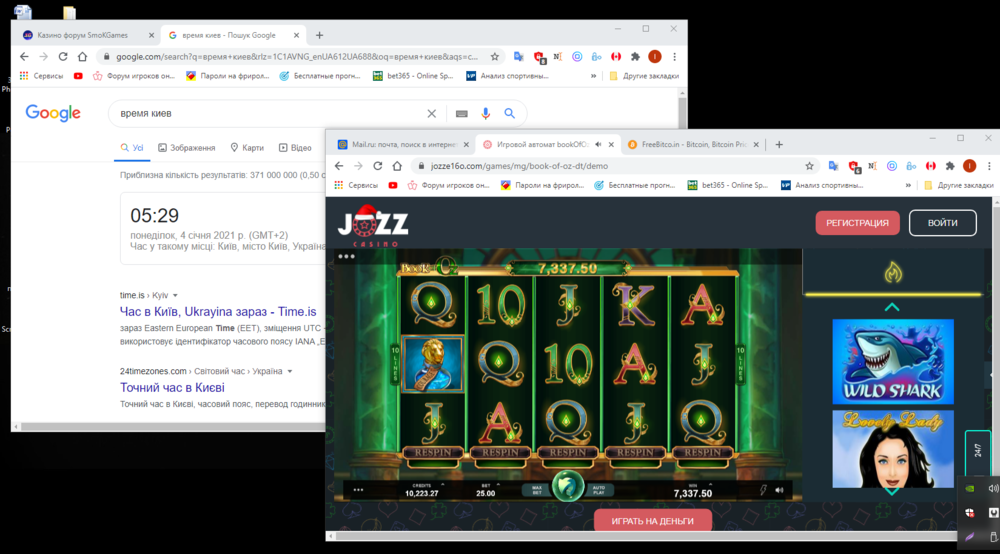
Task: Click the AUTO PLAY button
Action: pyautogui.click(x=598, y=490)
